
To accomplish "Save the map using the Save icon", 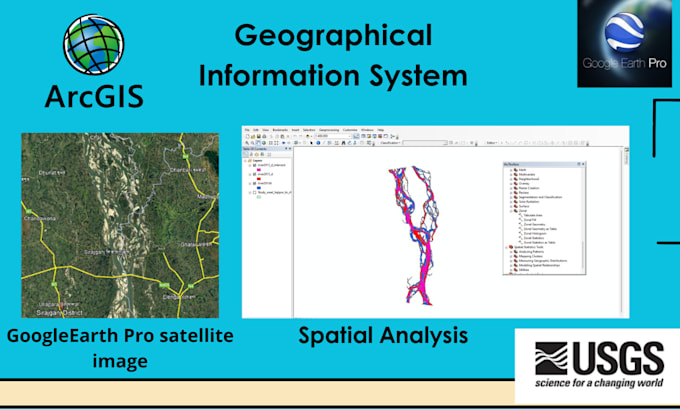I will point(258,136).
